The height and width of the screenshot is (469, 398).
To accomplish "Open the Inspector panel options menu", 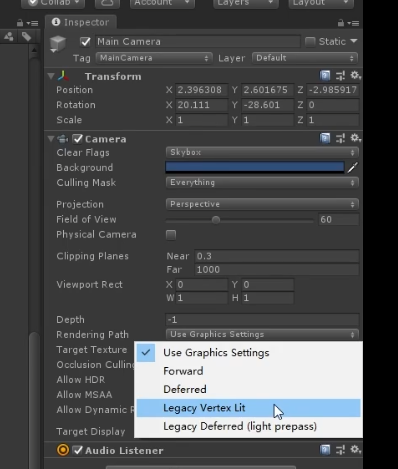I will coord(353,23).
